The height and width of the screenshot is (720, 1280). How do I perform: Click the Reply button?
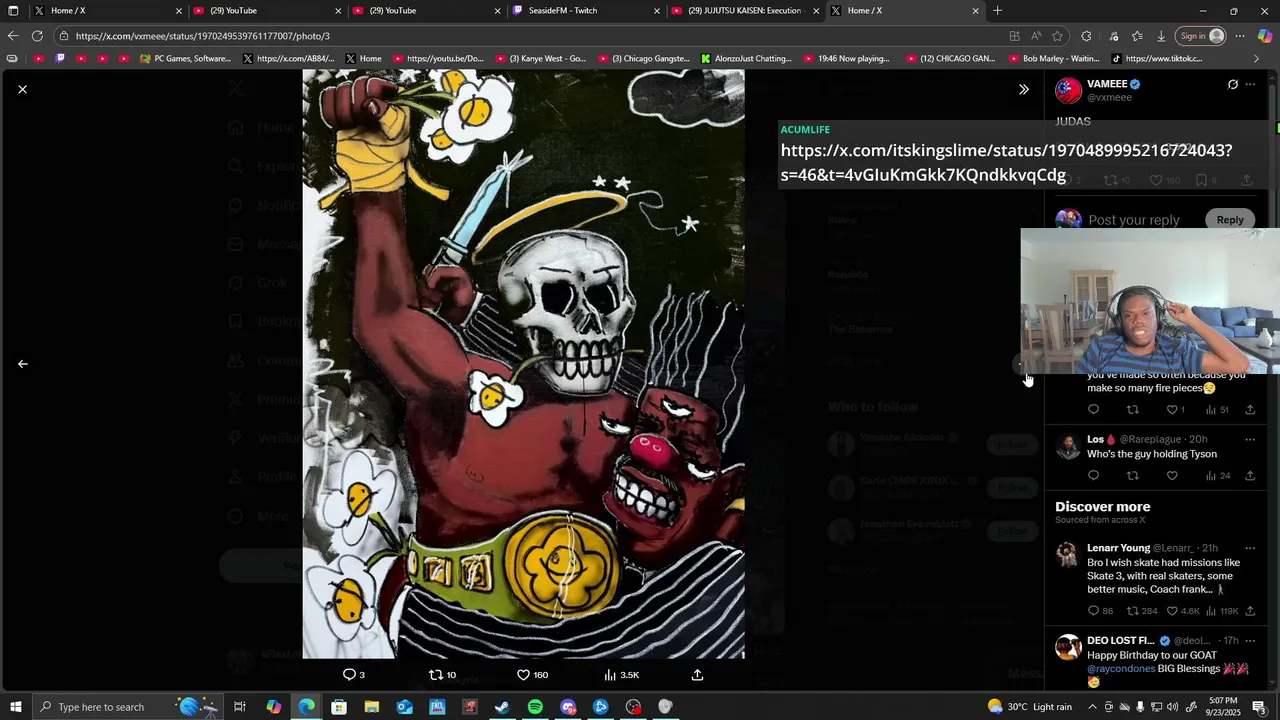tap(1230, 220)
